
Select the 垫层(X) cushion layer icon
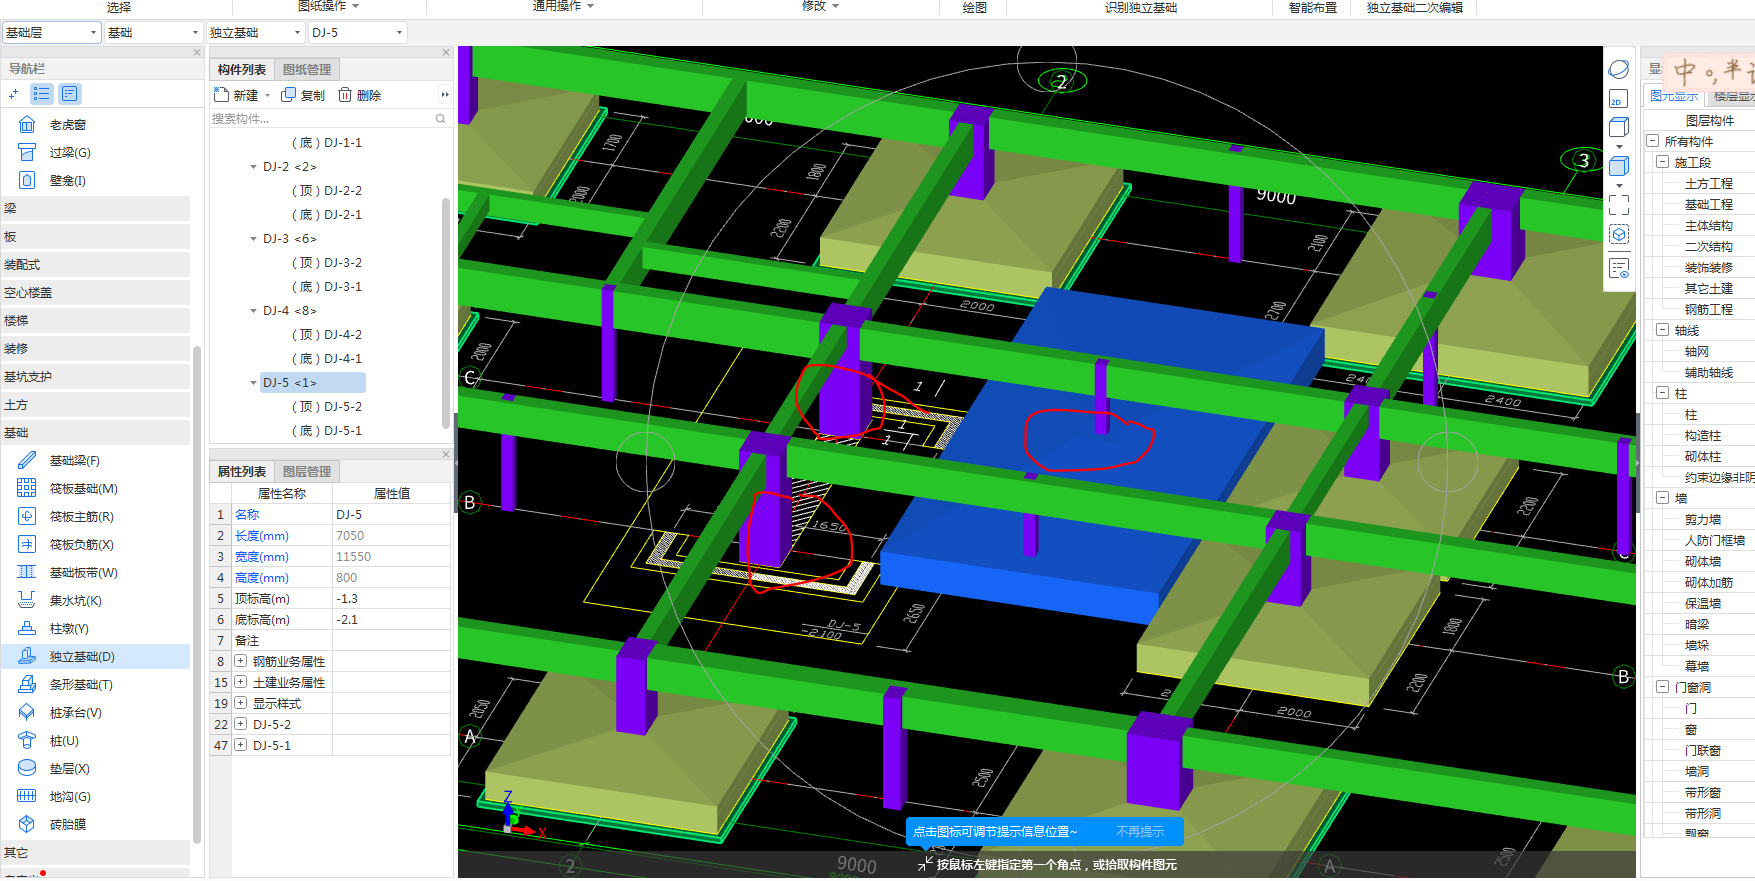(27, 769)
